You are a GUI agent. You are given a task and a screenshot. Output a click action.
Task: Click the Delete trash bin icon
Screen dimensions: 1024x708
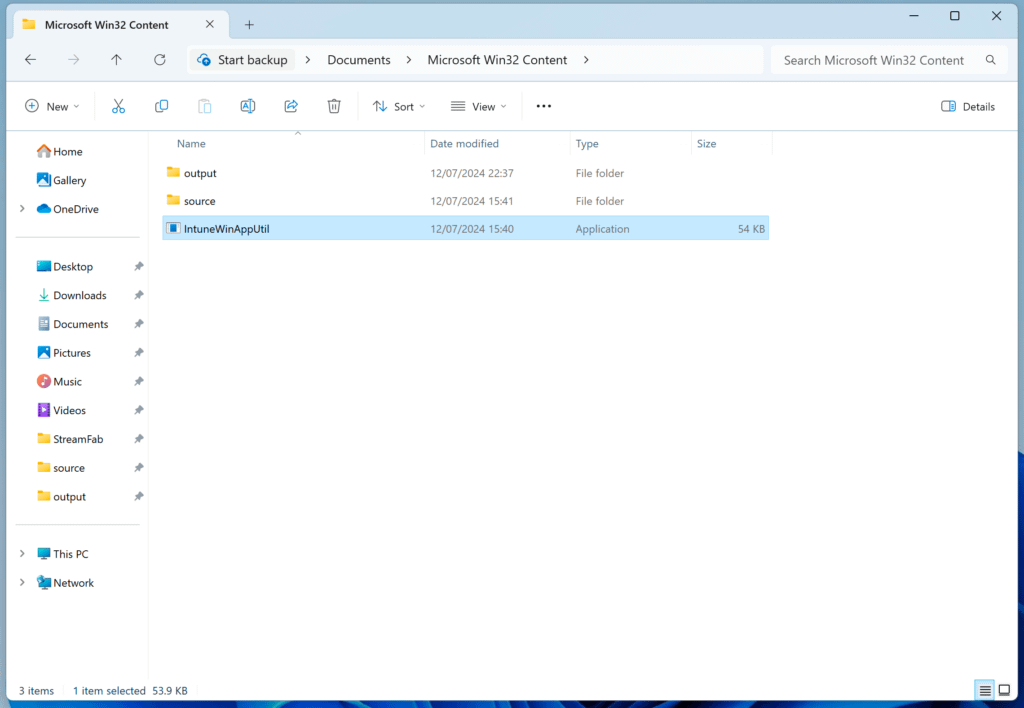pos(334,106)
